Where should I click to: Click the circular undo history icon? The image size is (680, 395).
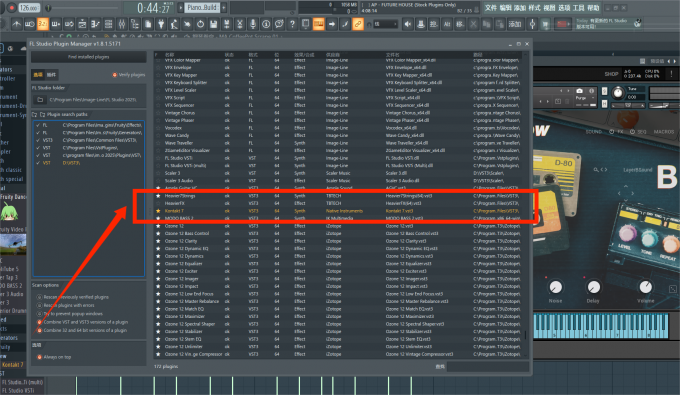[200, 24]
